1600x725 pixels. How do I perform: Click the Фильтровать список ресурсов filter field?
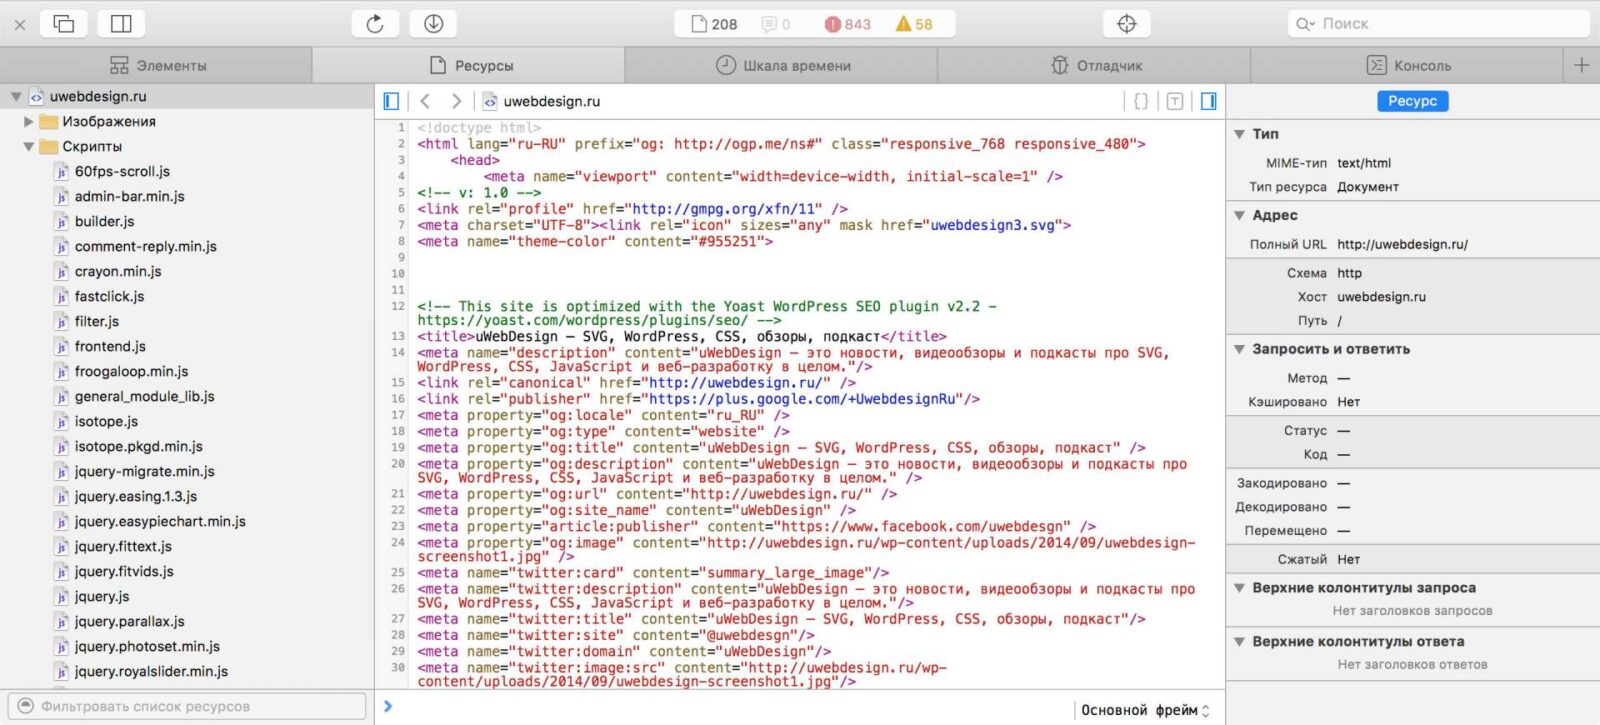pyautogui.click(x=187, y=706)
